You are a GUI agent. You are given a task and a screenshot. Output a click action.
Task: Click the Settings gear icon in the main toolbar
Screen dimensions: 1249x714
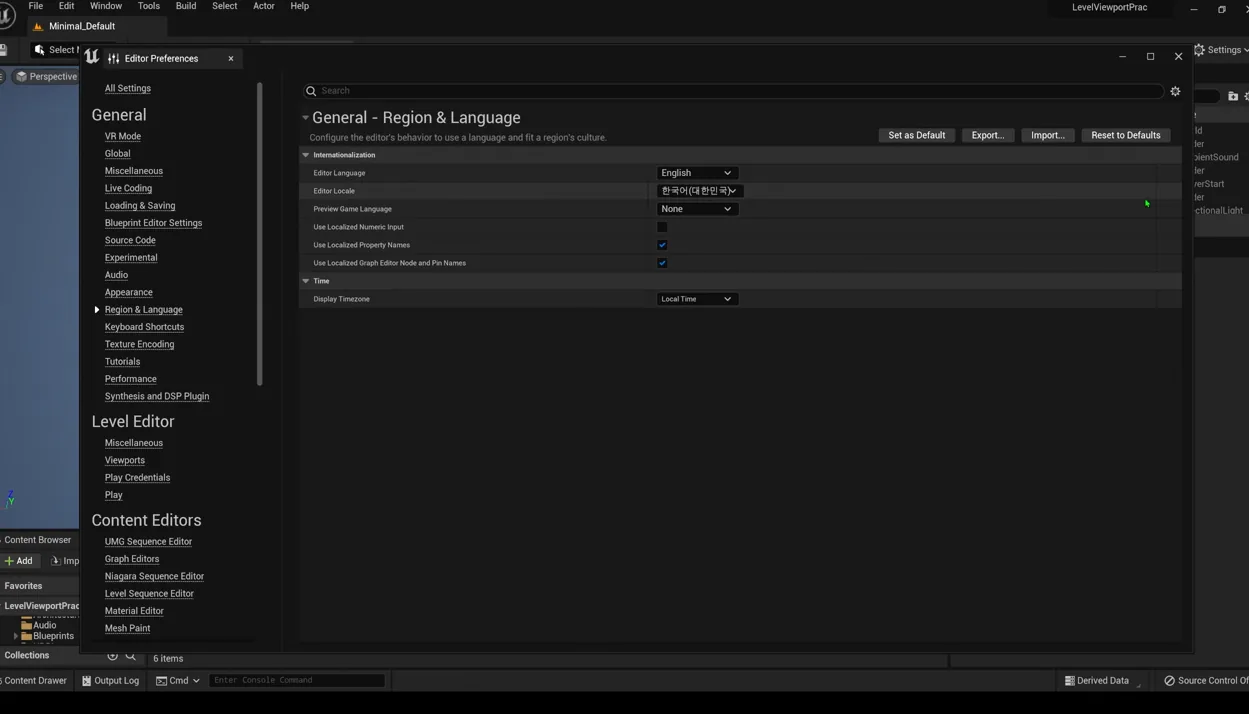1200,50
